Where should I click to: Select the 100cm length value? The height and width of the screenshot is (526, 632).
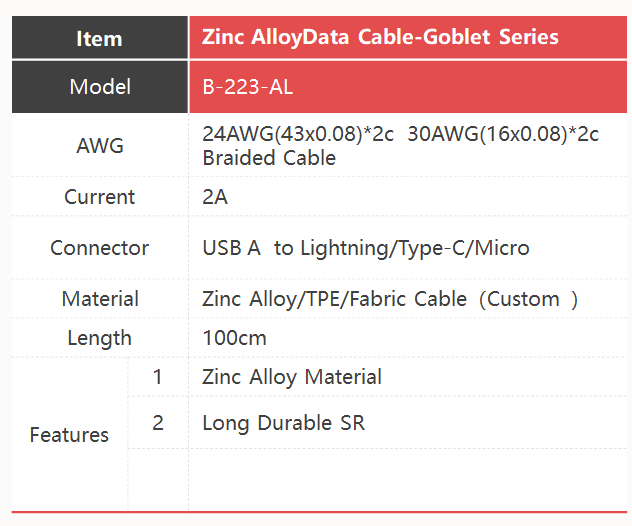pos(234,338)
